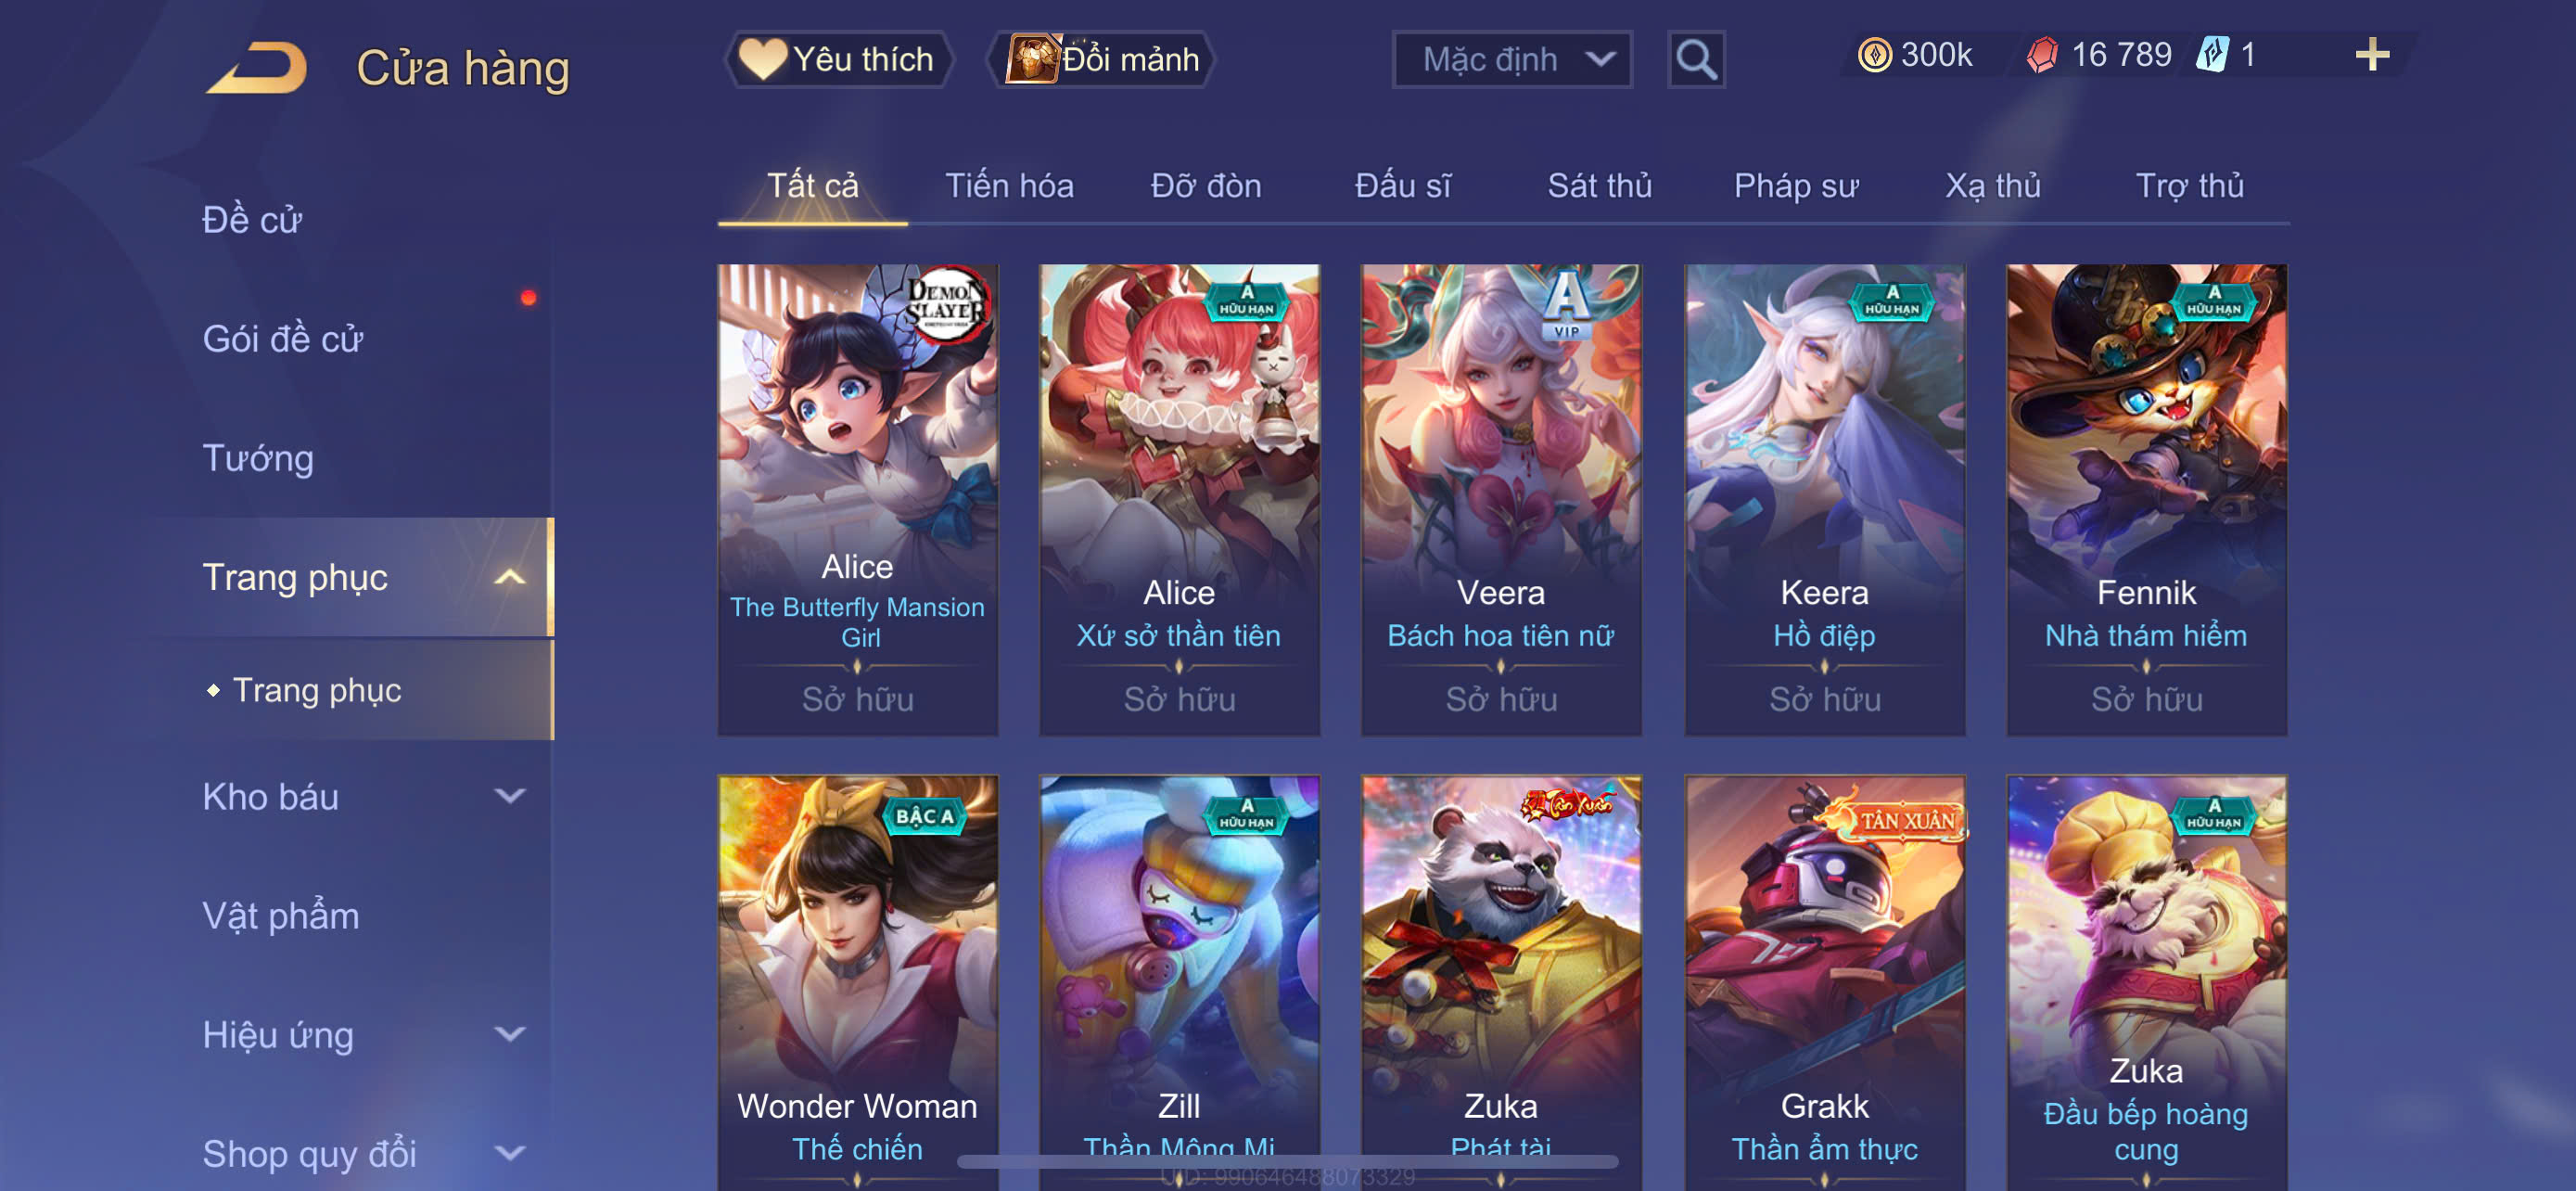Click the 300k gold coin icon
Image resolution: width=2576 pixels, height=1191 pixels.
click(x=1874, y=54)
